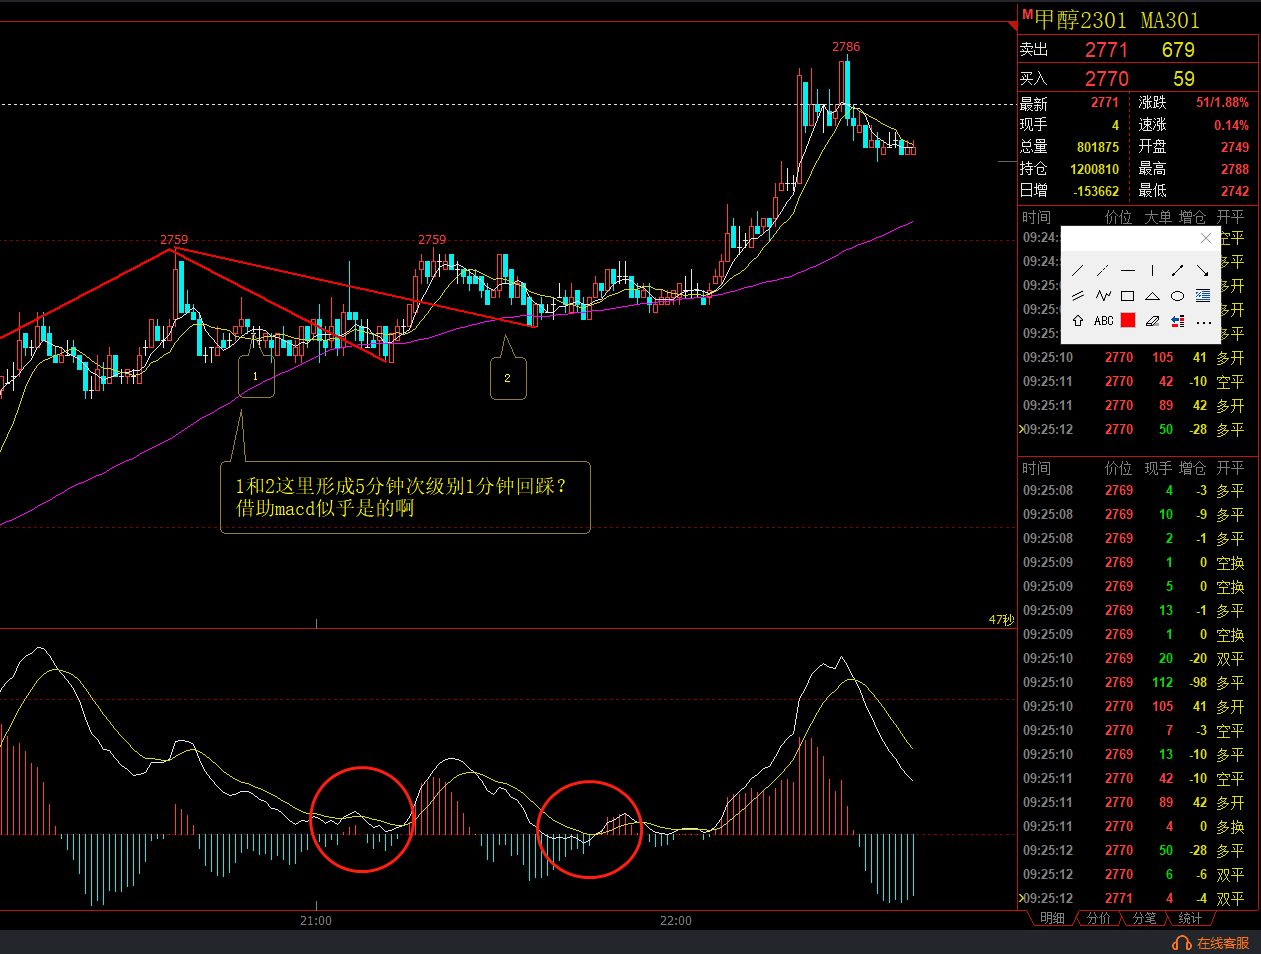This screenshot has width=1261, height=954.
Task: Select the blue percentage retracement lines tool
Action: click(1202, 296)
